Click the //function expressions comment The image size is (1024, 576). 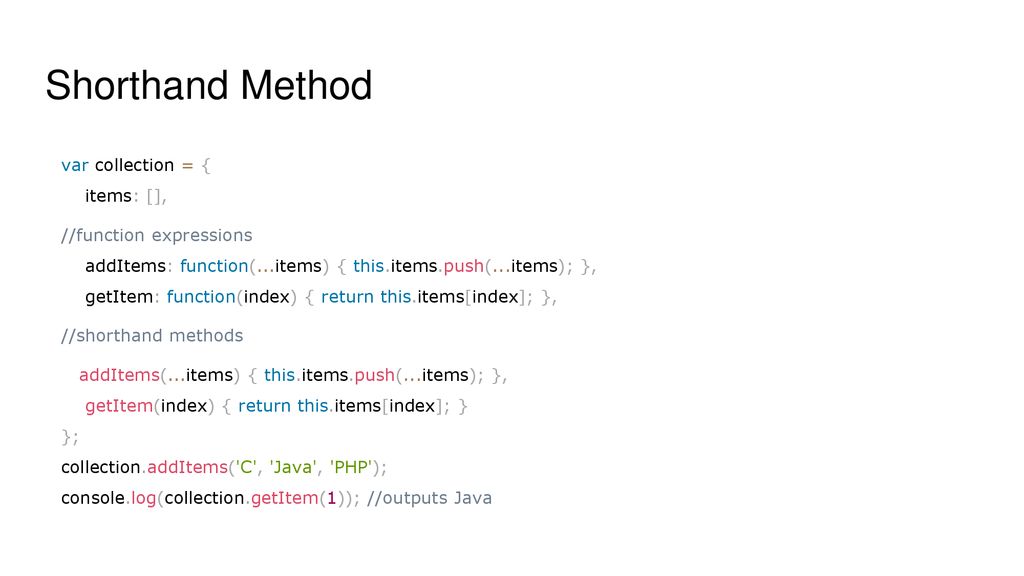pos(157,235)
